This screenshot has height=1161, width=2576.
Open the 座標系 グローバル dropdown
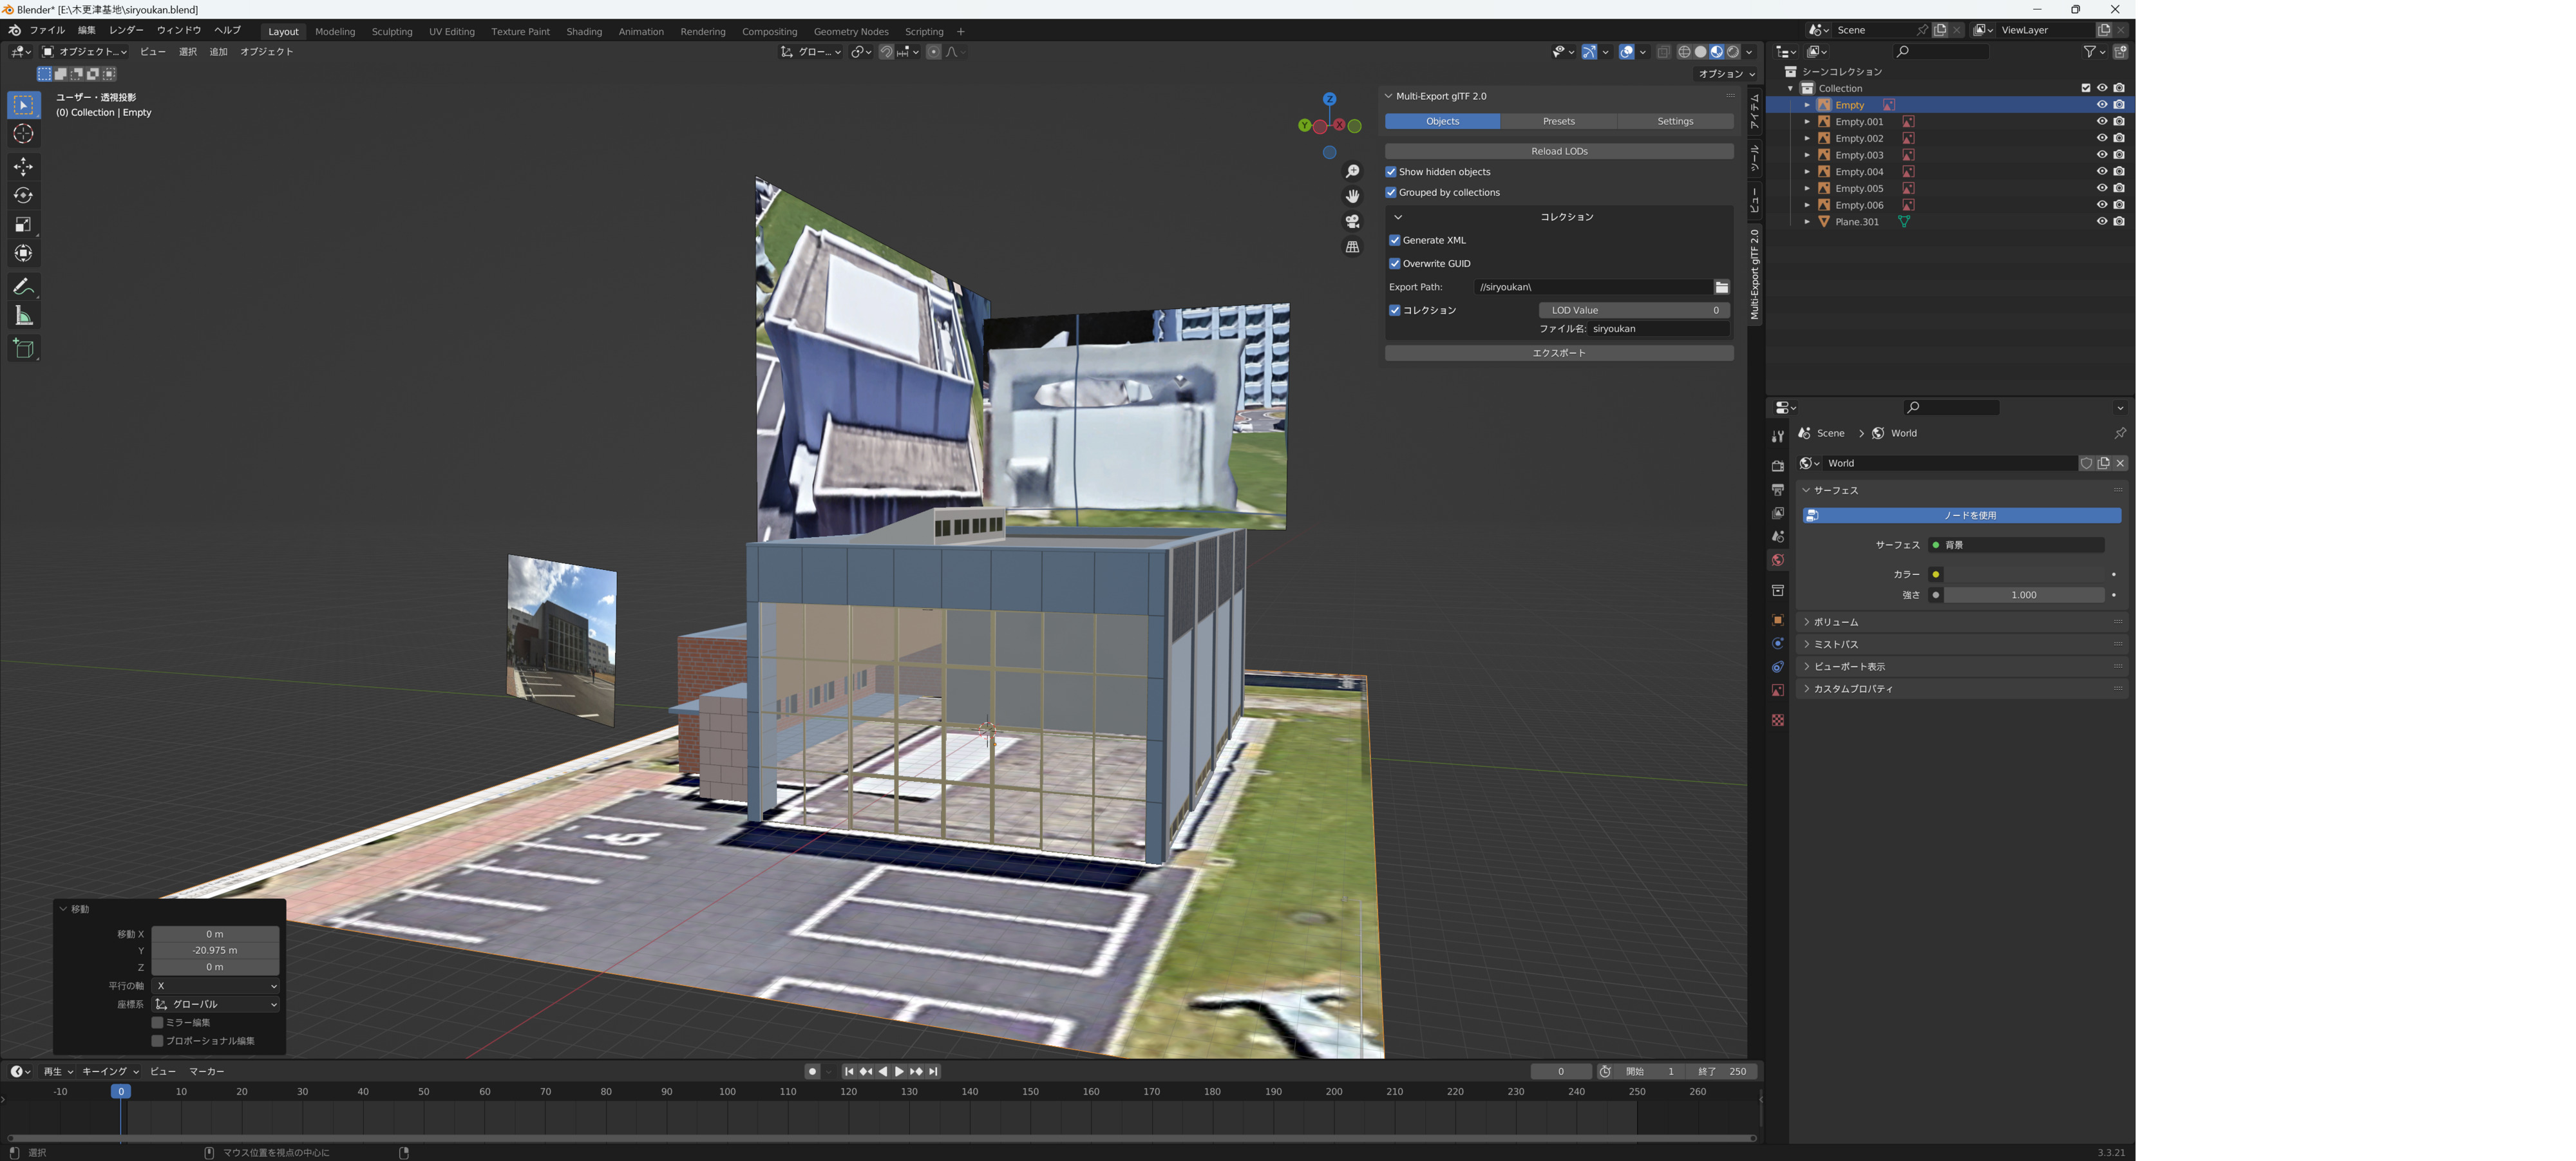click(x=215, y=1004)
